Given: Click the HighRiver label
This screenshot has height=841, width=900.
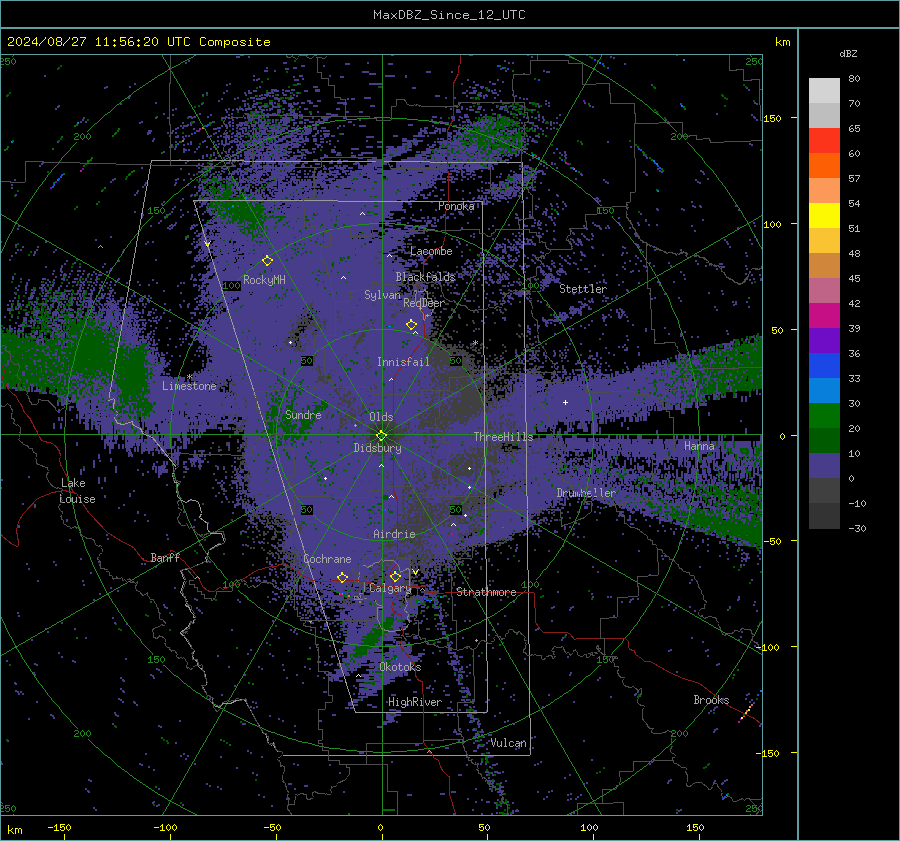Looking at the screenshot, I should (x=415, y=702).
